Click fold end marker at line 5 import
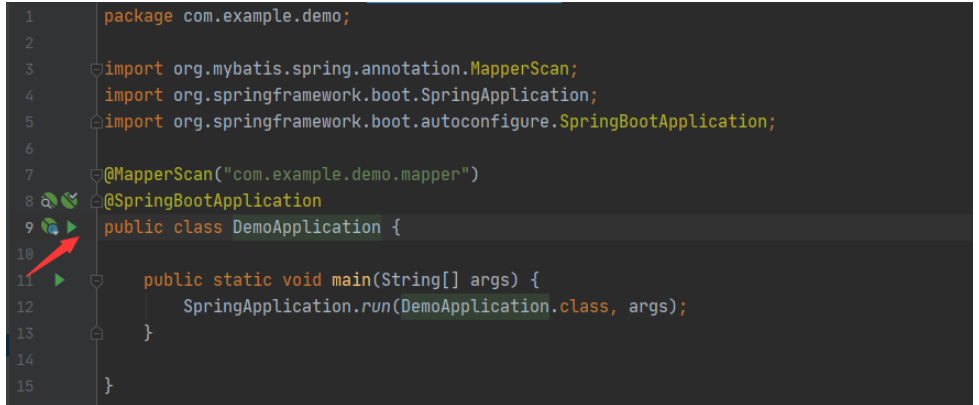Screen dimensions: 979x405 (x=97, y=122)
